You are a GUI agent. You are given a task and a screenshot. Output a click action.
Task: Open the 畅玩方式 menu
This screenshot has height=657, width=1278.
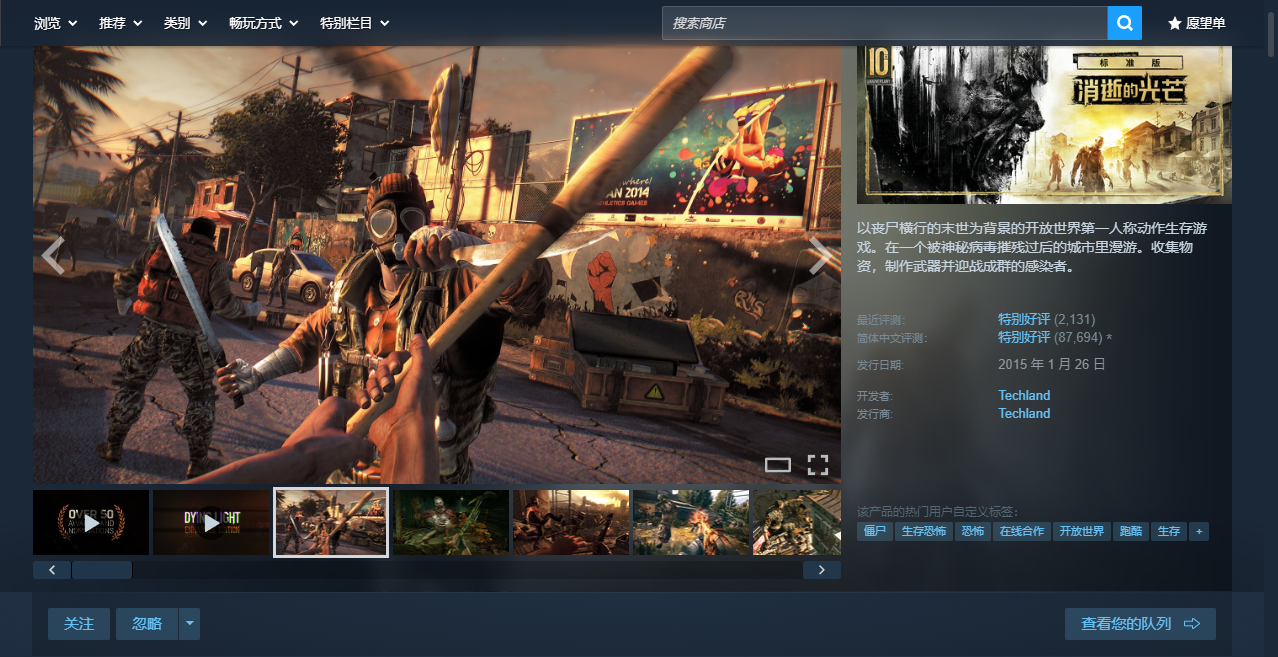pyautogui.click(x=264, y=23)
